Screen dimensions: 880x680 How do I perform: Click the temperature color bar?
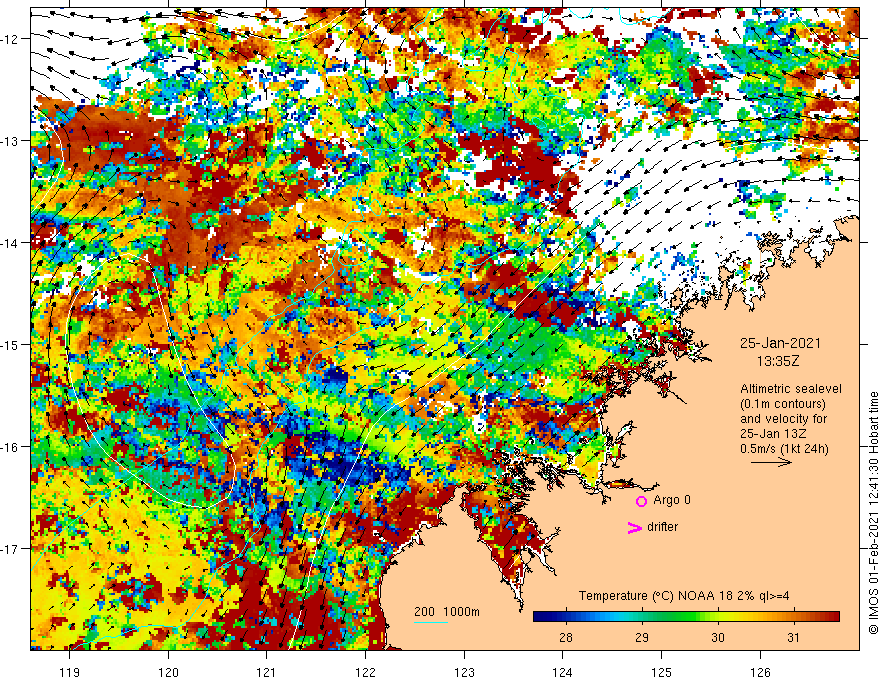686,616
